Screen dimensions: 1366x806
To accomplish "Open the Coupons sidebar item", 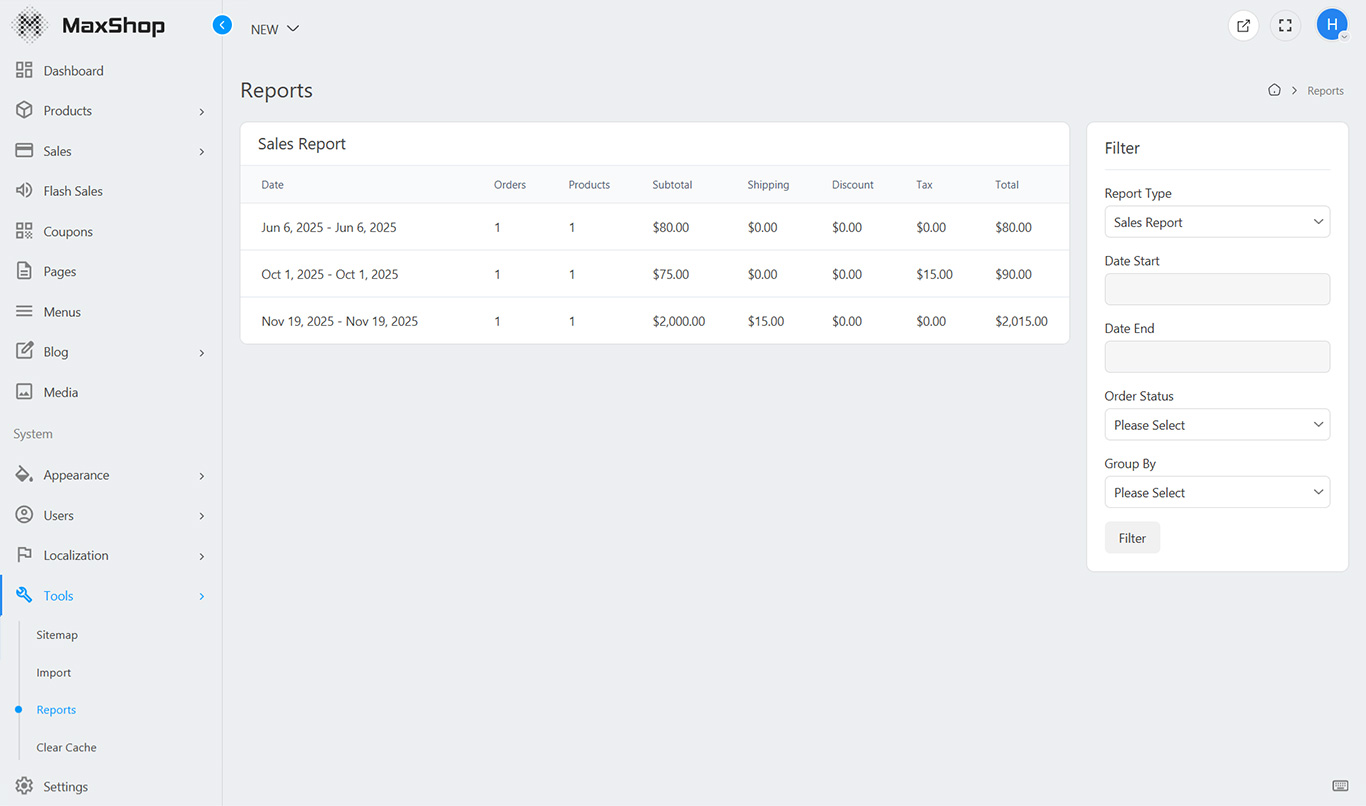I will pos(68,232).
